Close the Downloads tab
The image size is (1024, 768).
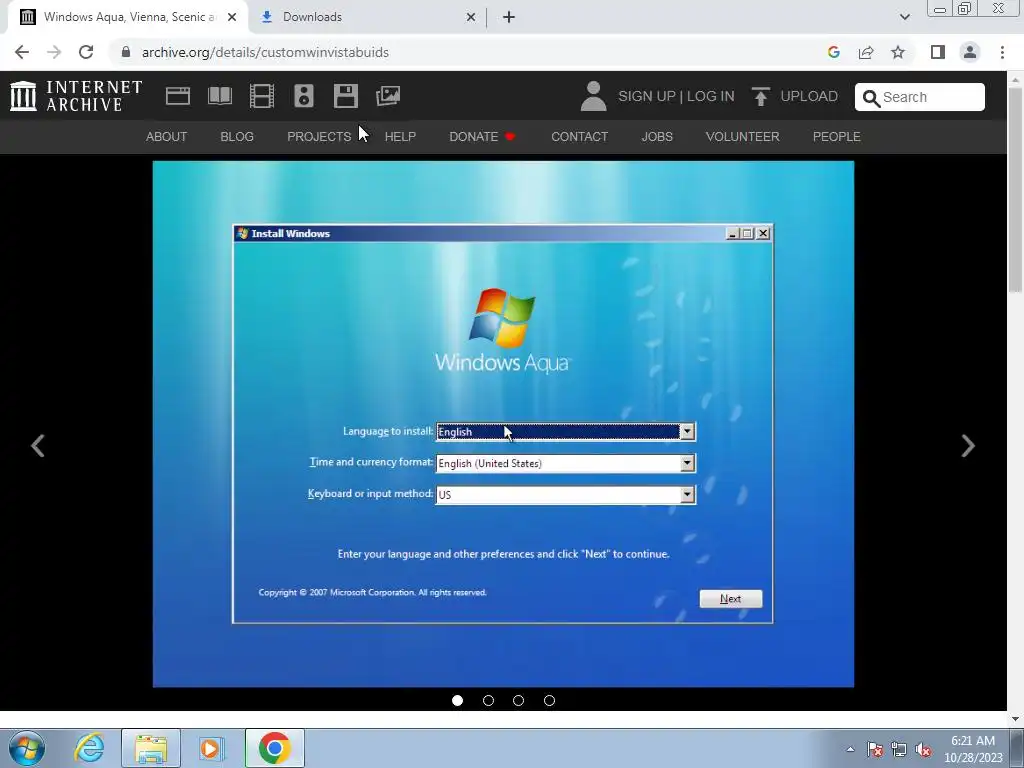point(470,17)
